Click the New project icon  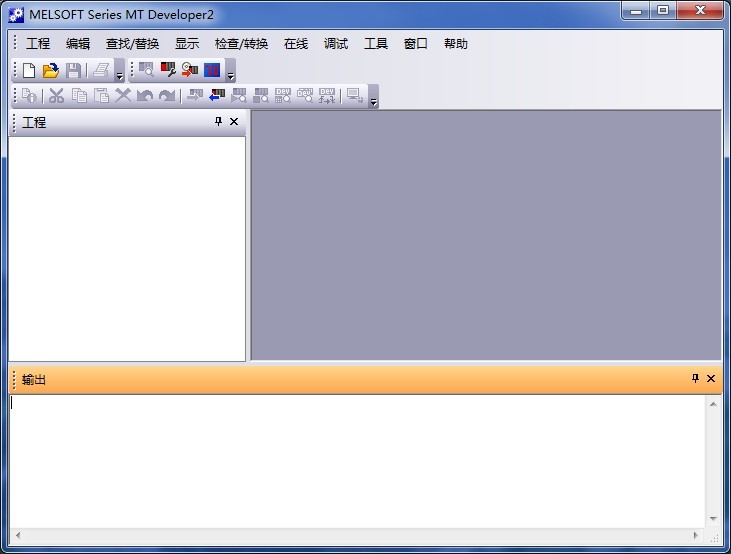[29, 71]
